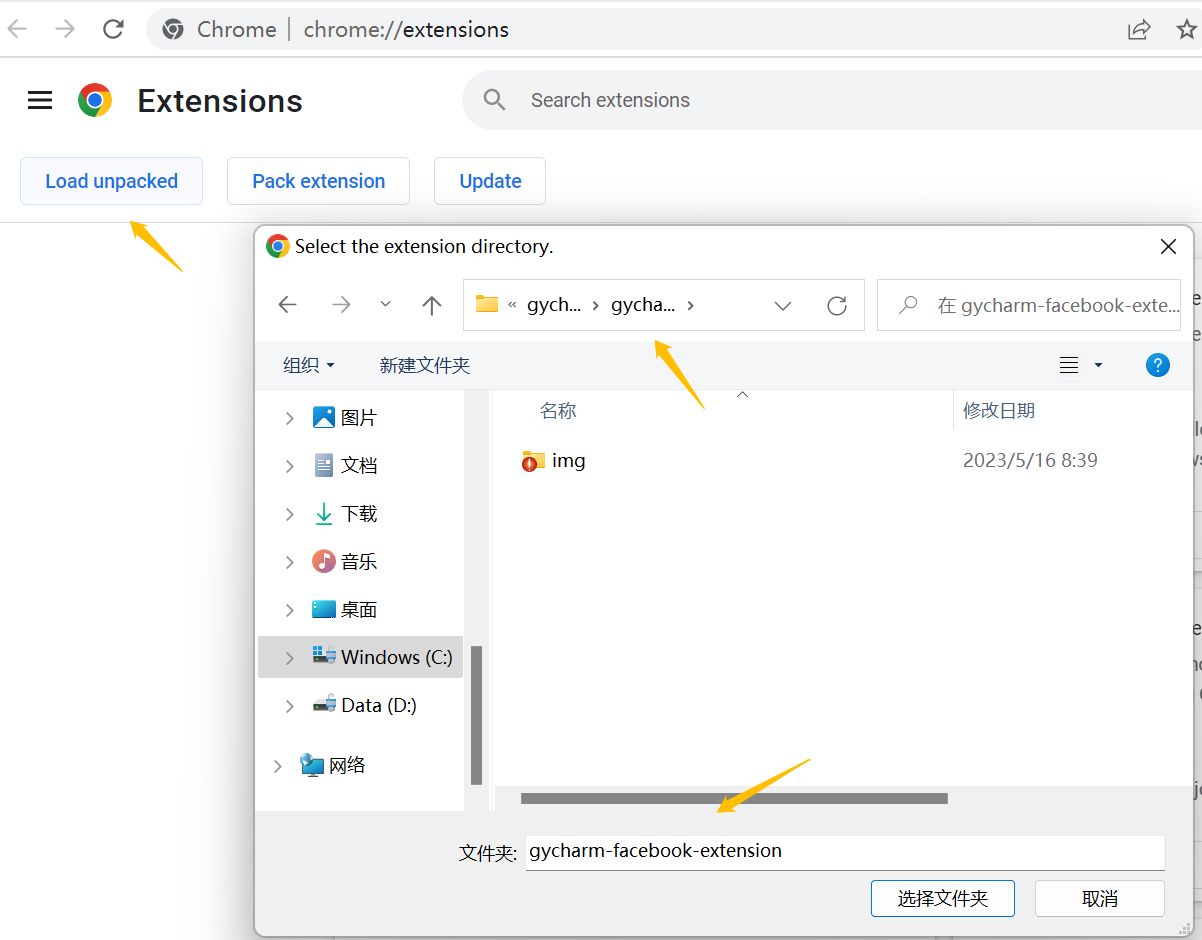Image resolution: width=1202 pixels, height=940 pixels.
Task: Click the blue help icon
Action: 1158,365
